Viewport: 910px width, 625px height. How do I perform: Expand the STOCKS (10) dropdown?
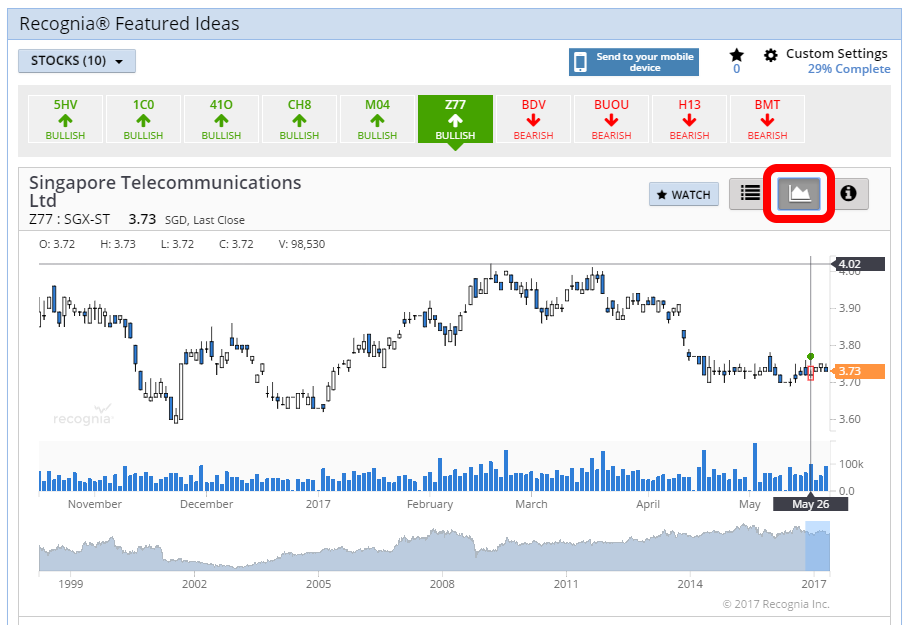[x=77, y=61]
